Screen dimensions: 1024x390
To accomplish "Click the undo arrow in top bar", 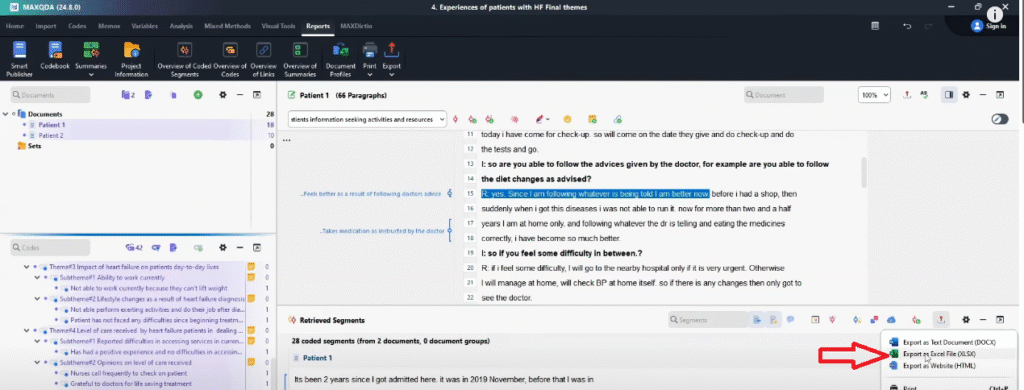I will tap(907, 26).
